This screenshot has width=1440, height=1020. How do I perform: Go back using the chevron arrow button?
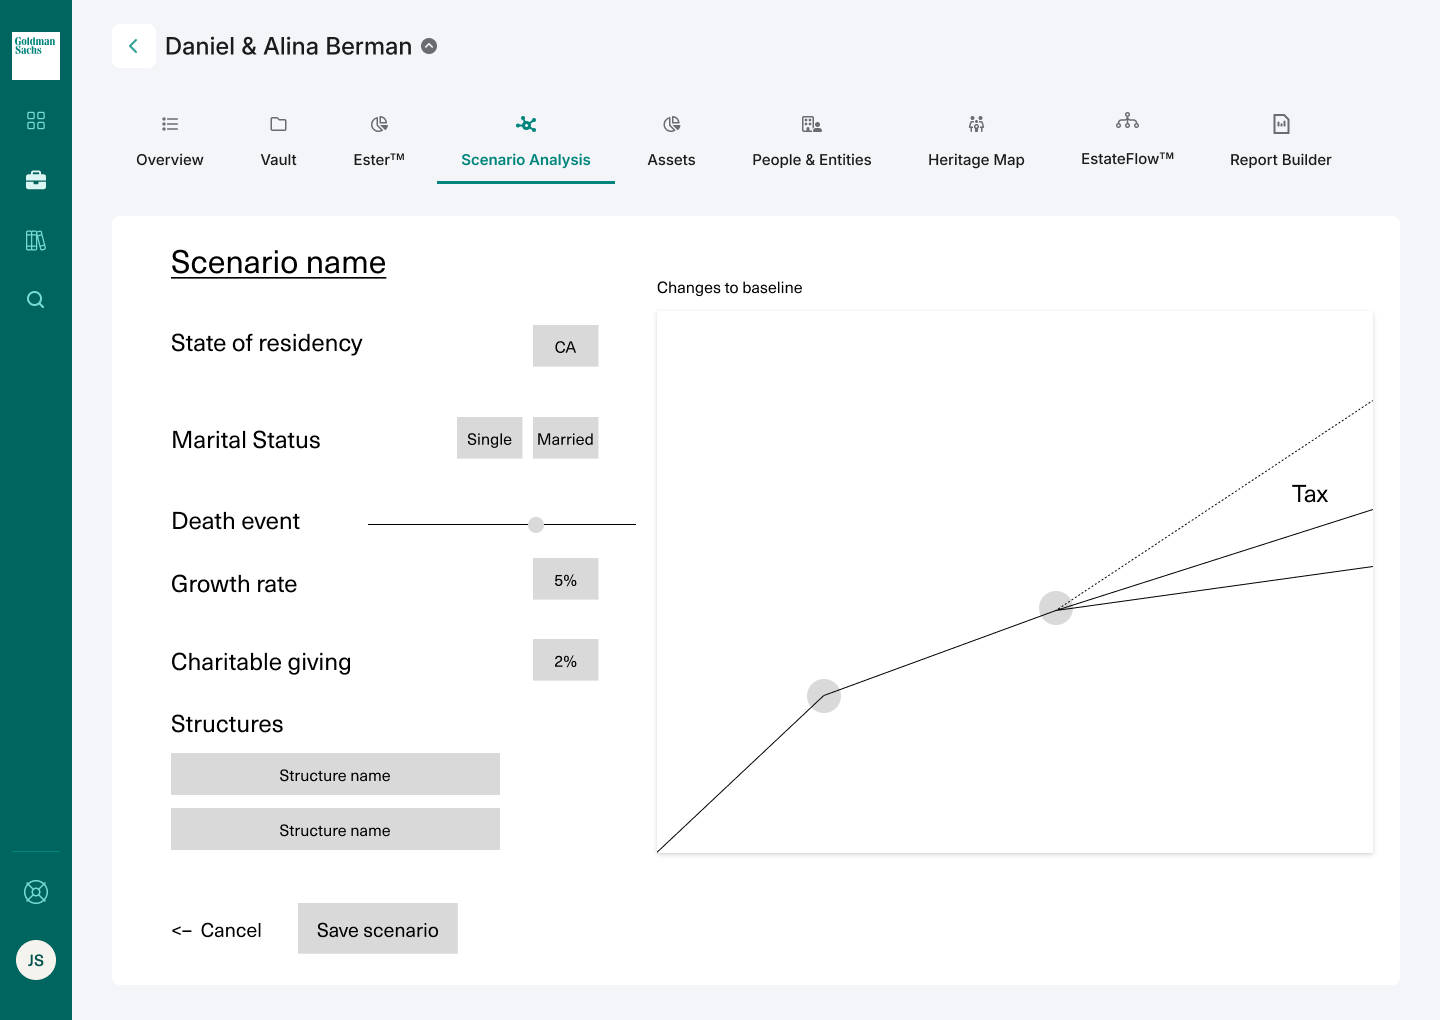pos(134,46)
